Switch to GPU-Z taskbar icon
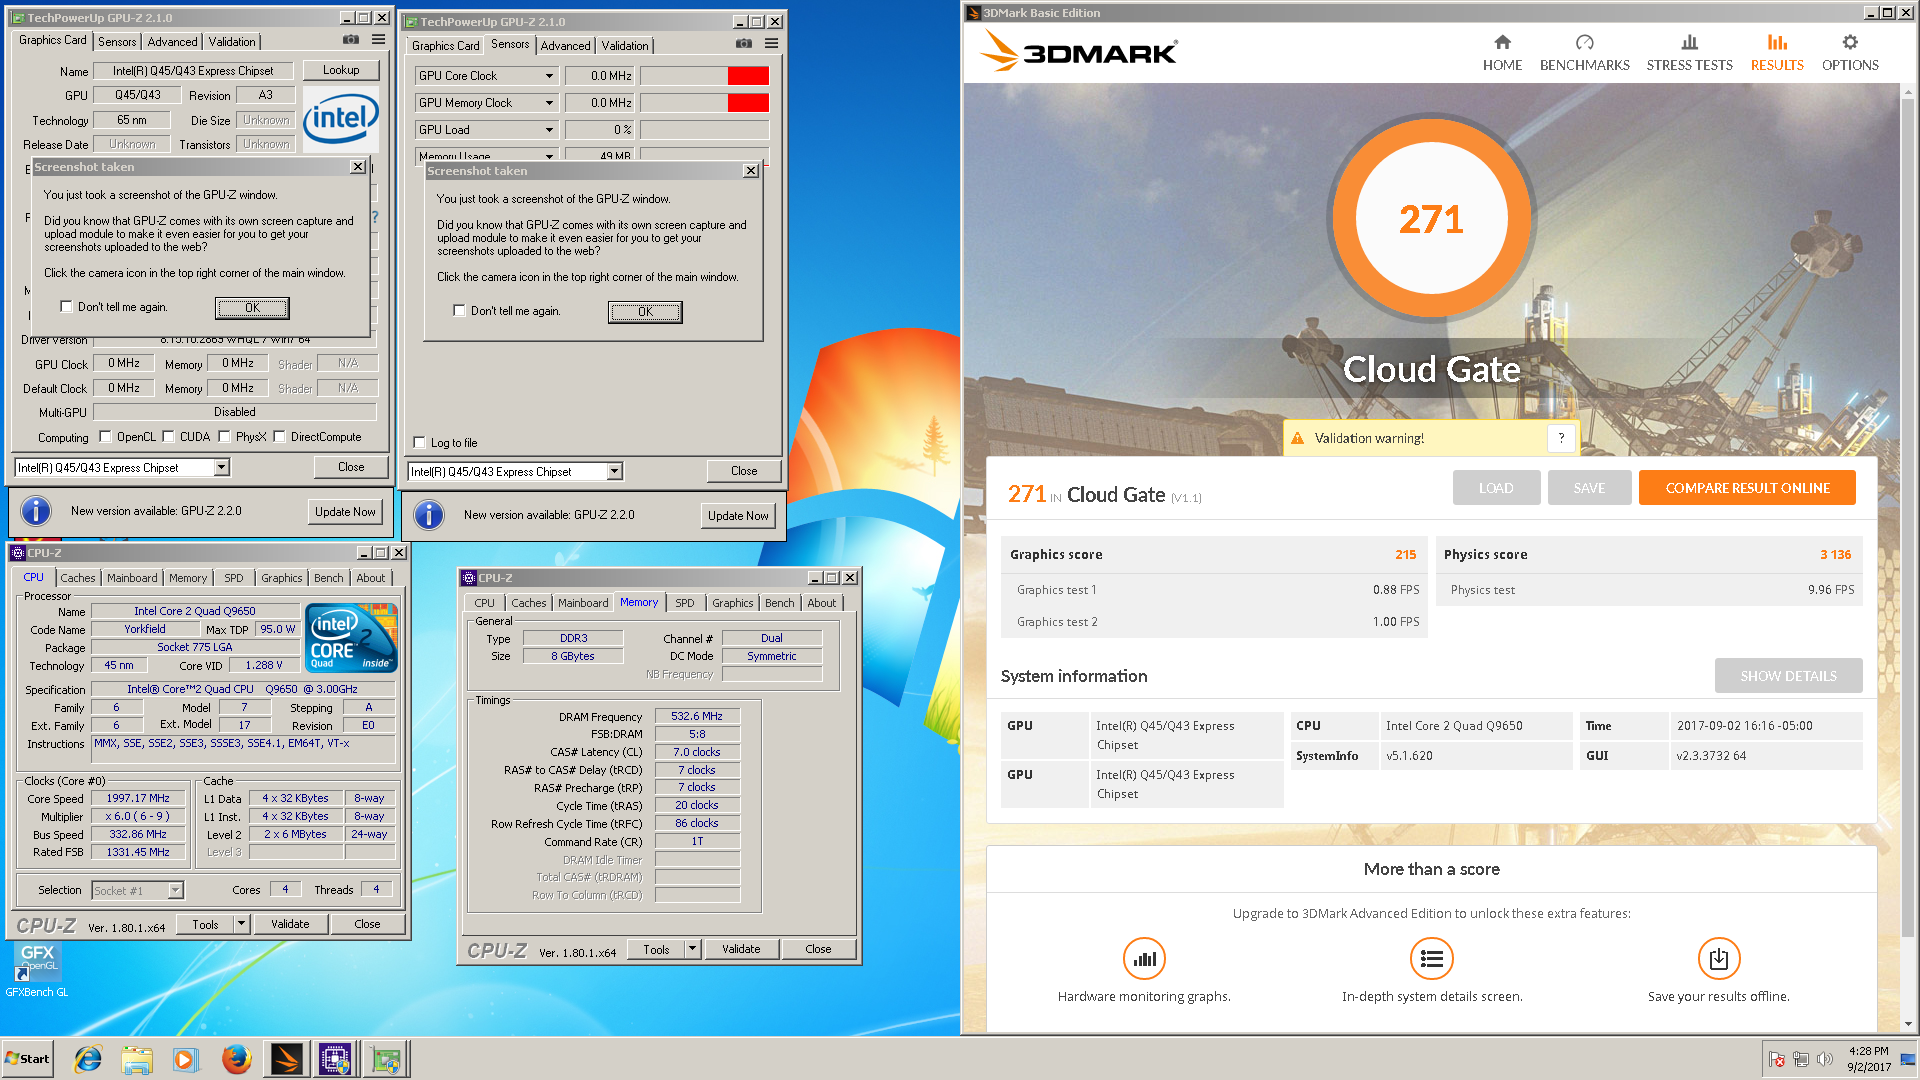Viewport: 1920px width, 1080px height. [385, 1059]
